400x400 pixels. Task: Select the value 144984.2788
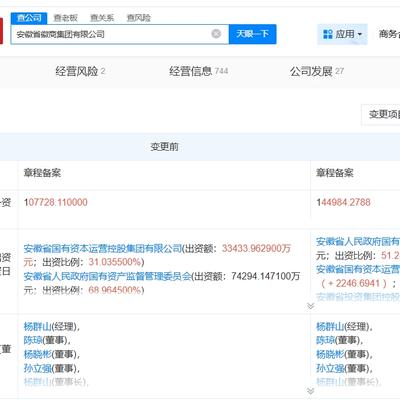(x=343, y=202)
